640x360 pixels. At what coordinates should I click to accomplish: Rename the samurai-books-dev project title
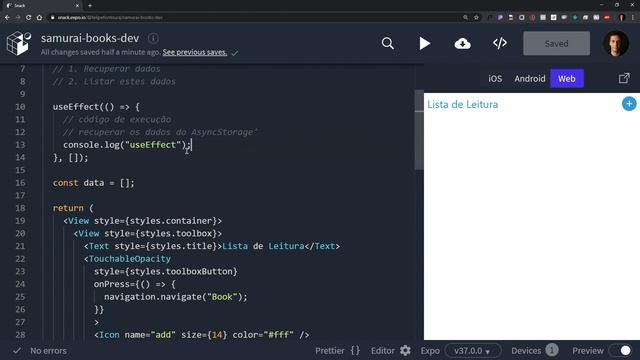[90, 38]
